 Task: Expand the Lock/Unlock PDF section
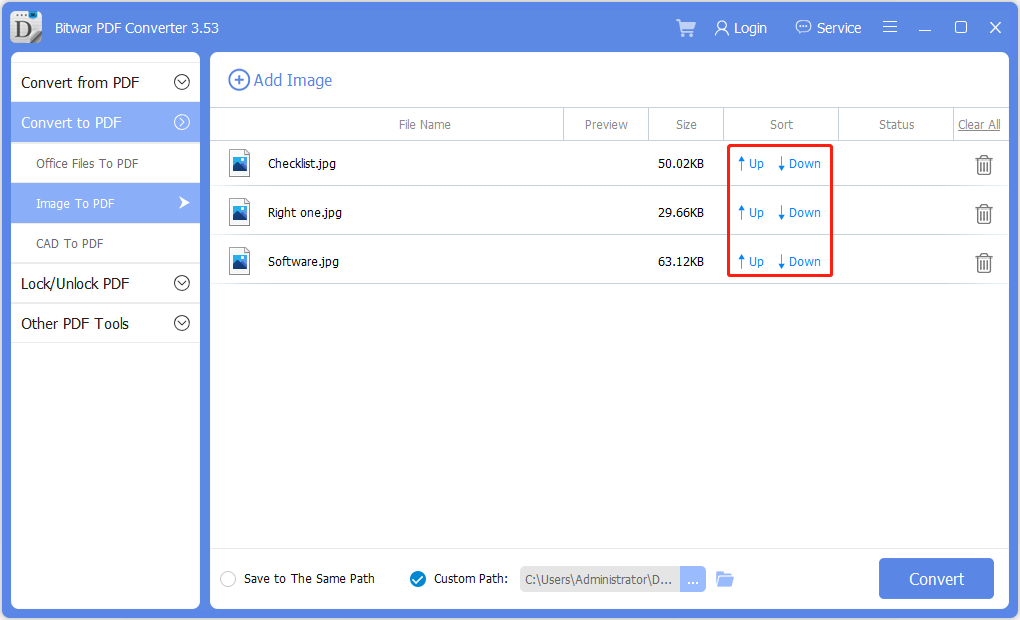[x=181, y=283]
